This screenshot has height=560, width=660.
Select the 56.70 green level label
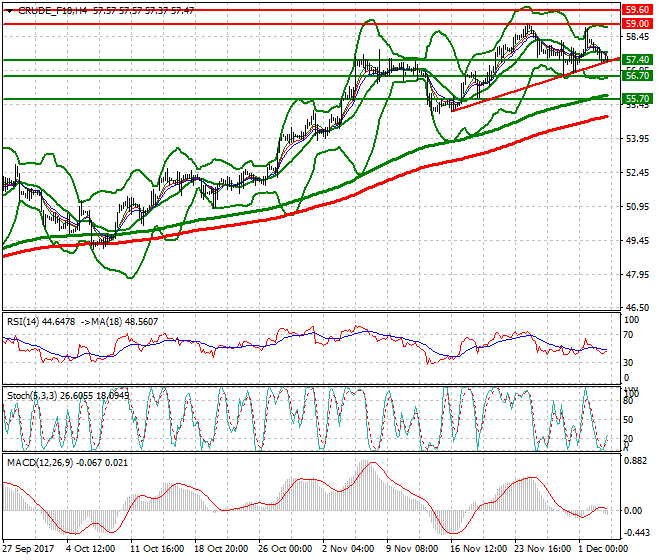coord(637,76)
